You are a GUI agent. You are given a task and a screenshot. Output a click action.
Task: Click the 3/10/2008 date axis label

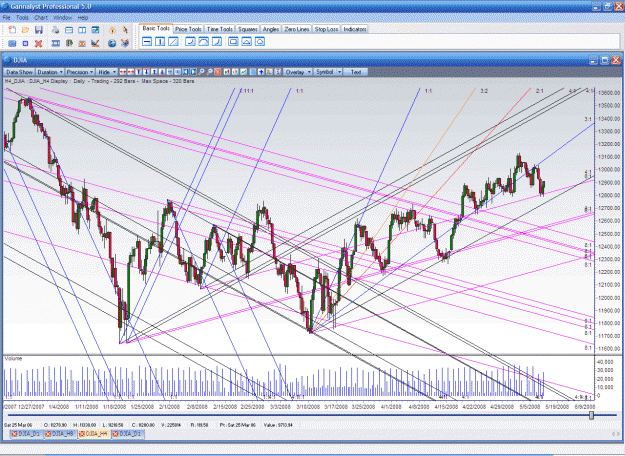(x=308, y=407)
